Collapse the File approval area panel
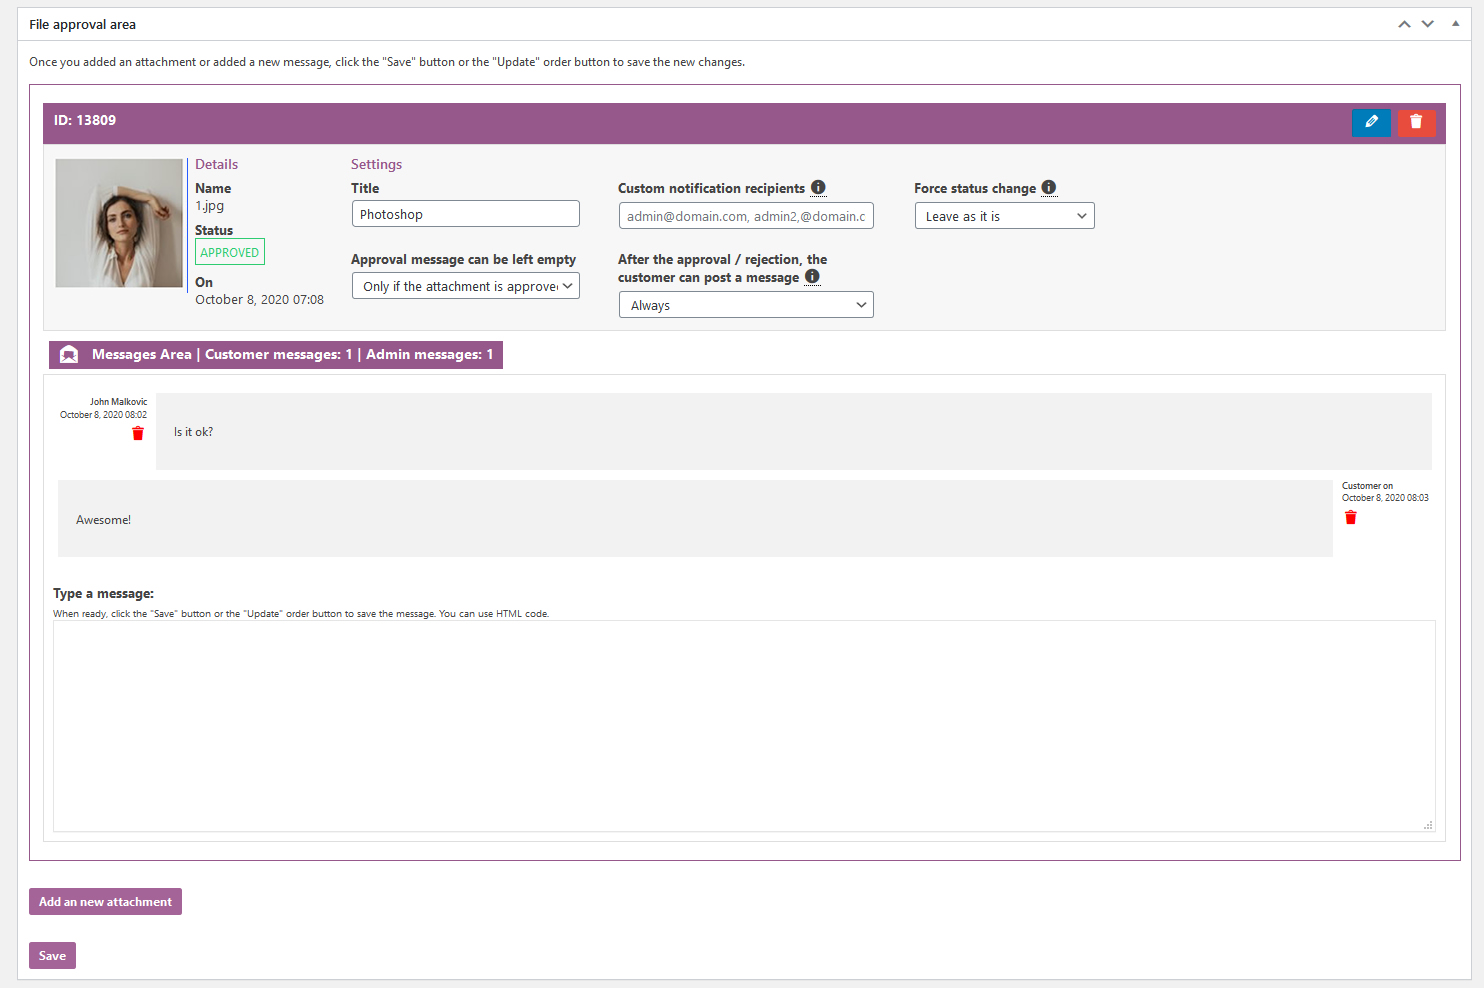This screenshot has width=1484, height=988. (x=1455, y=24)
